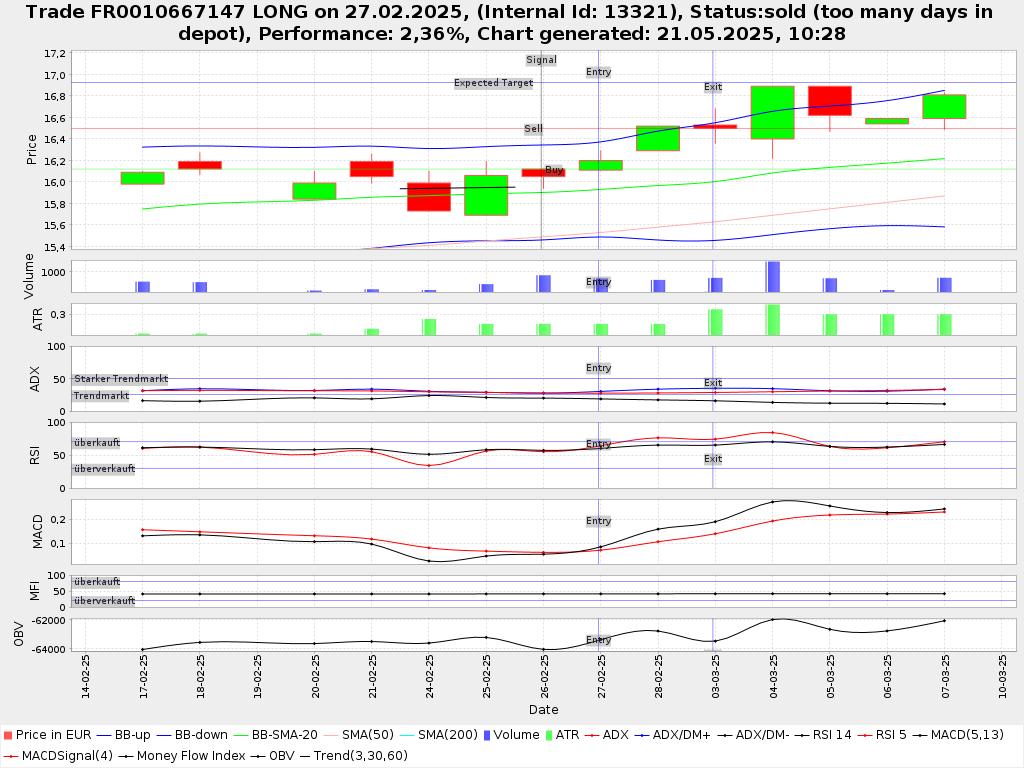Image resolution: width=1024 pixels, height=768 pixels.
Task: Click the überverkauft label in the RSI panel
Action: click(104, 469)
